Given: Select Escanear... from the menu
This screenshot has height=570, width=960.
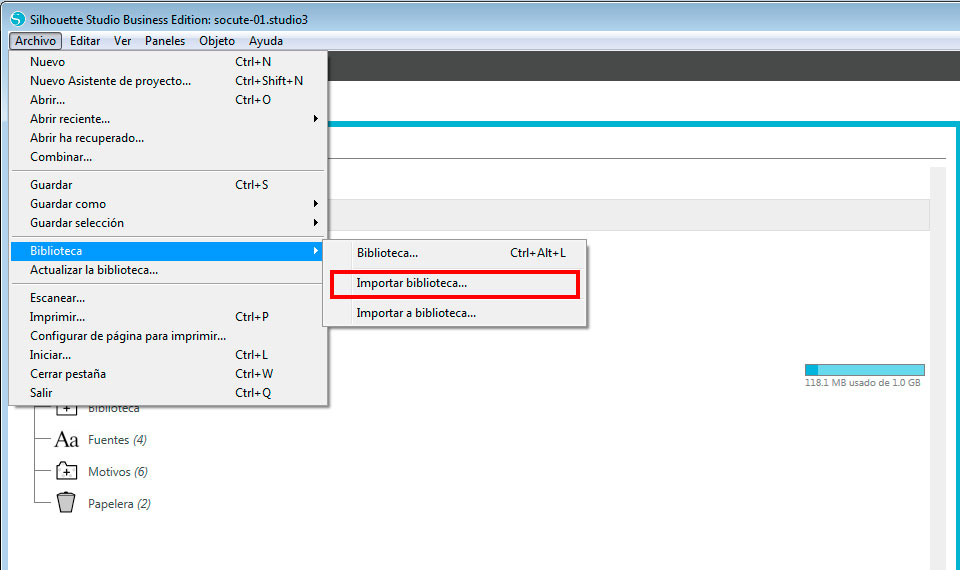Looking at the screenshot, I should (x=168, y=298).
